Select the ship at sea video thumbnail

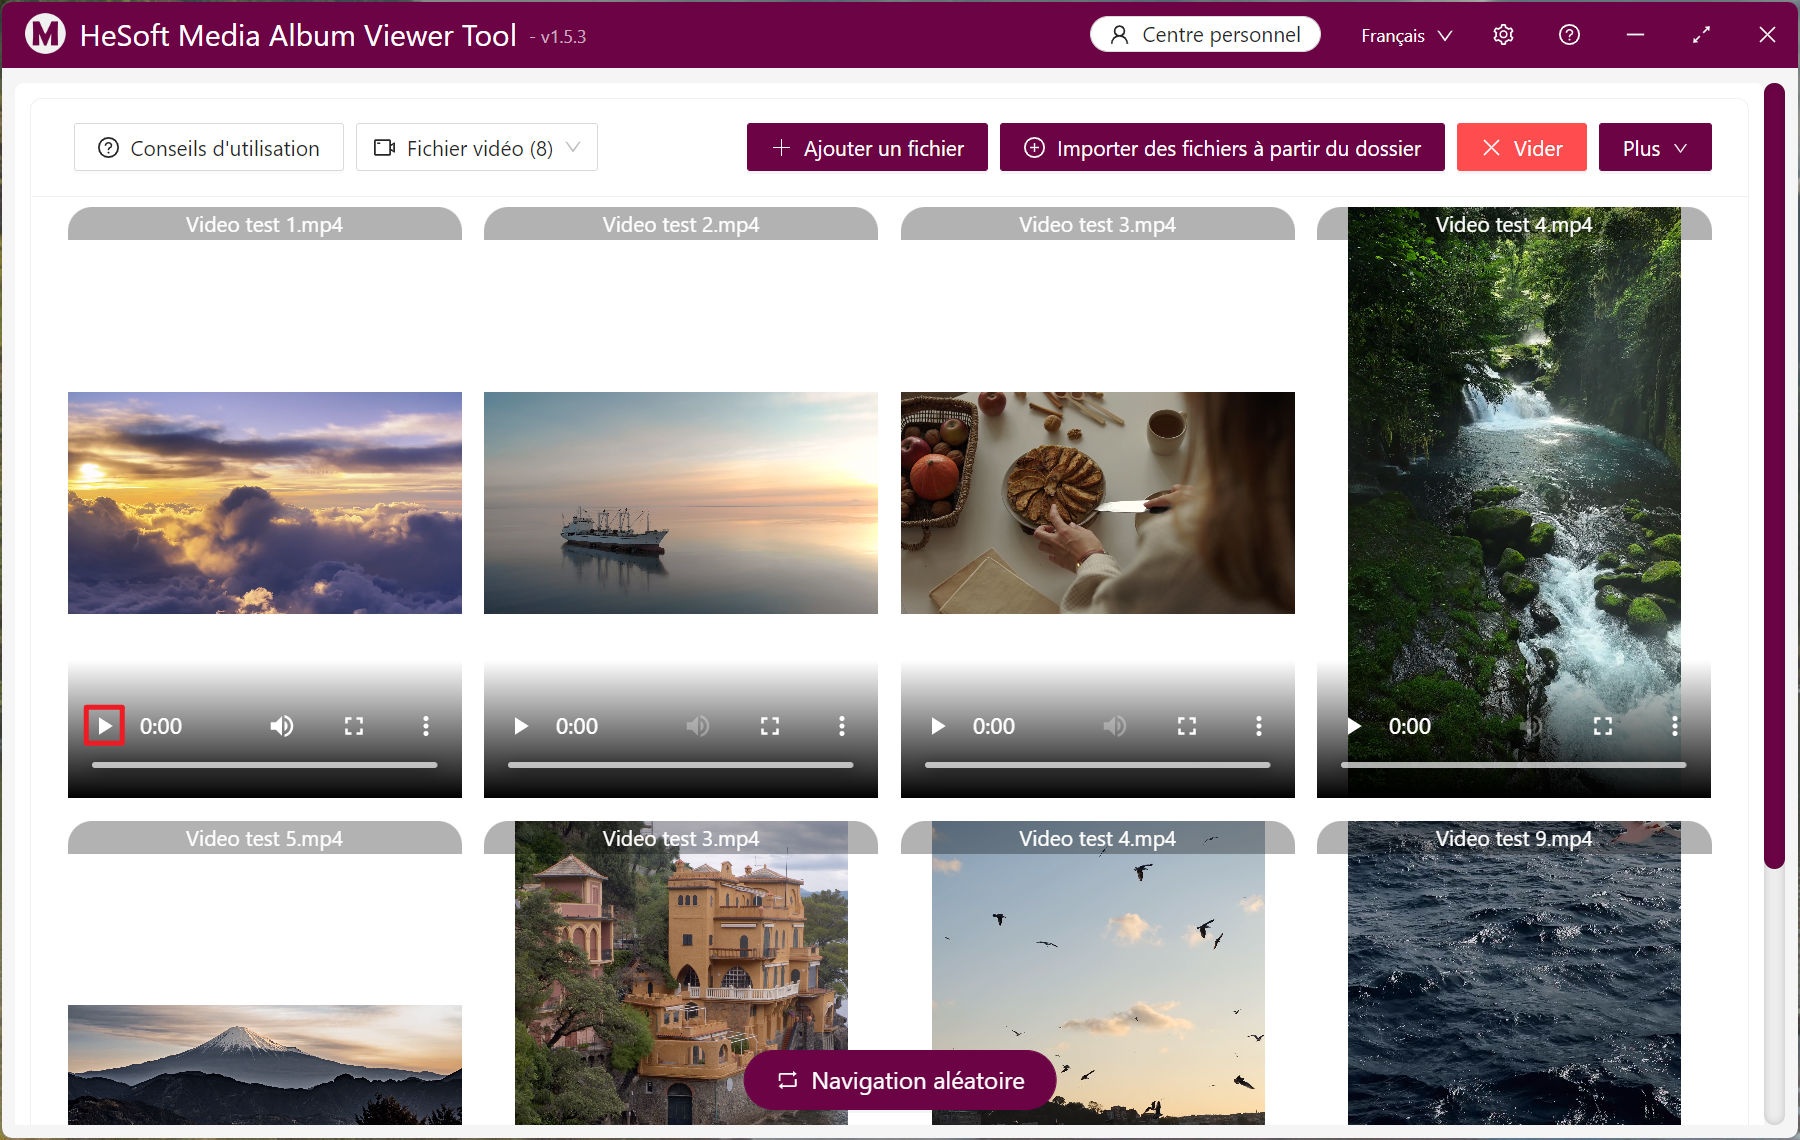click(681, 503)
